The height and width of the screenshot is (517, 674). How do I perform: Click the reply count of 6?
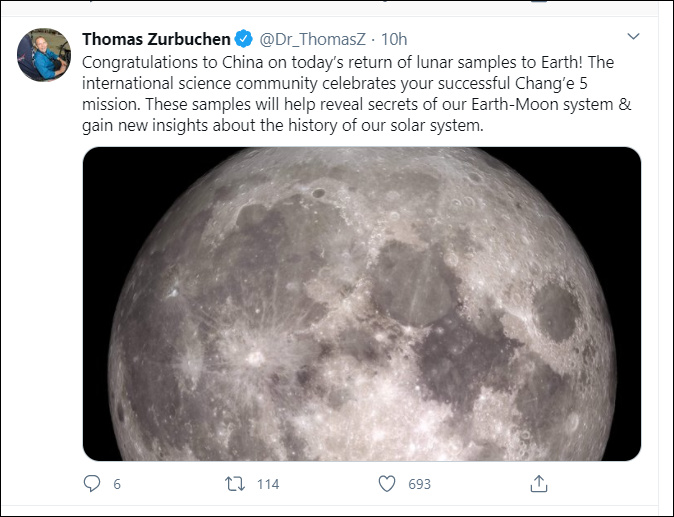pos(117,484)
